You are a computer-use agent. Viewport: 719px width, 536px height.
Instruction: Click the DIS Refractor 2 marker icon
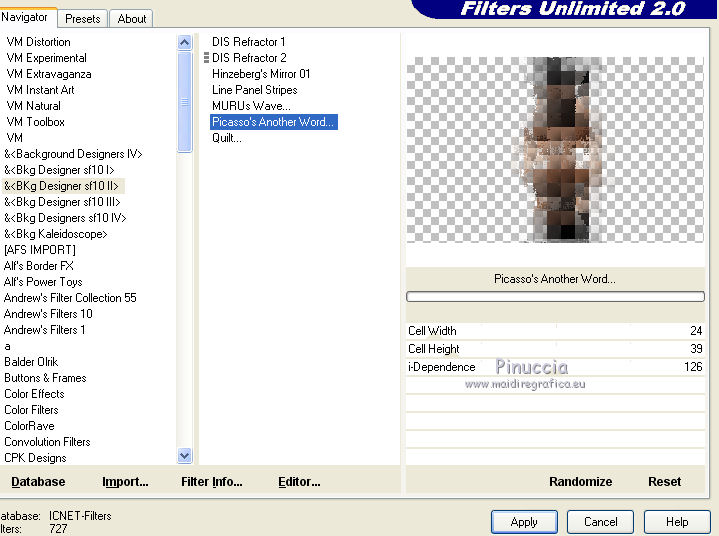tap(206, 58)
